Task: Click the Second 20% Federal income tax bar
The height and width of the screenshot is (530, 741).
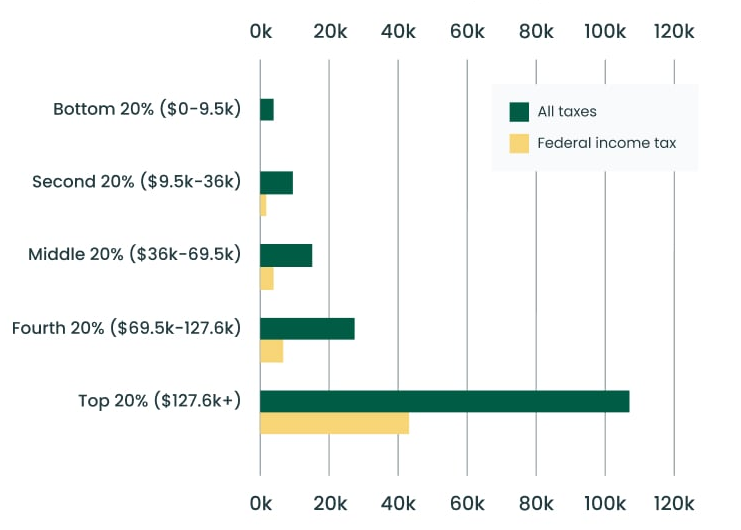Action: (263, 206)
